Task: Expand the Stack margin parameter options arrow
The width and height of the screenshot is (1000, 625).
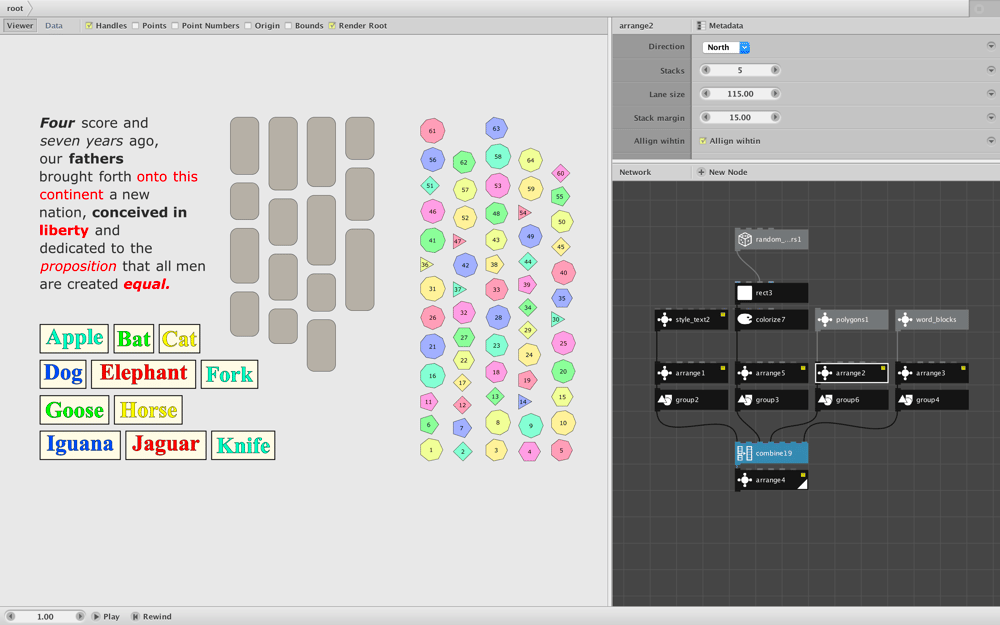Action: (990, 117)
